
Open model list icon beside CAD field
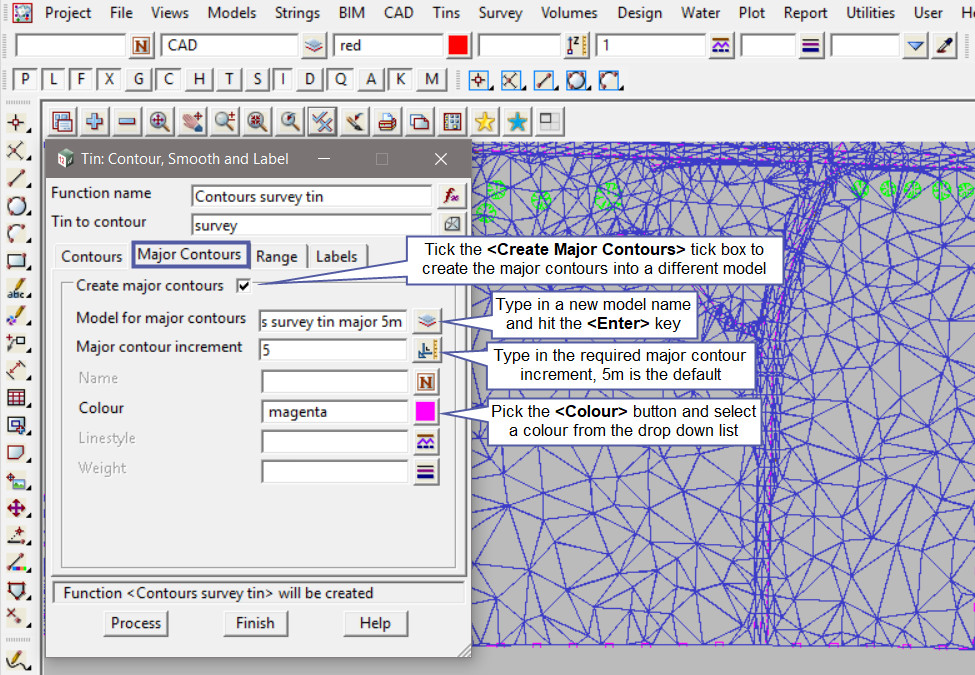(x=314, y=45)
